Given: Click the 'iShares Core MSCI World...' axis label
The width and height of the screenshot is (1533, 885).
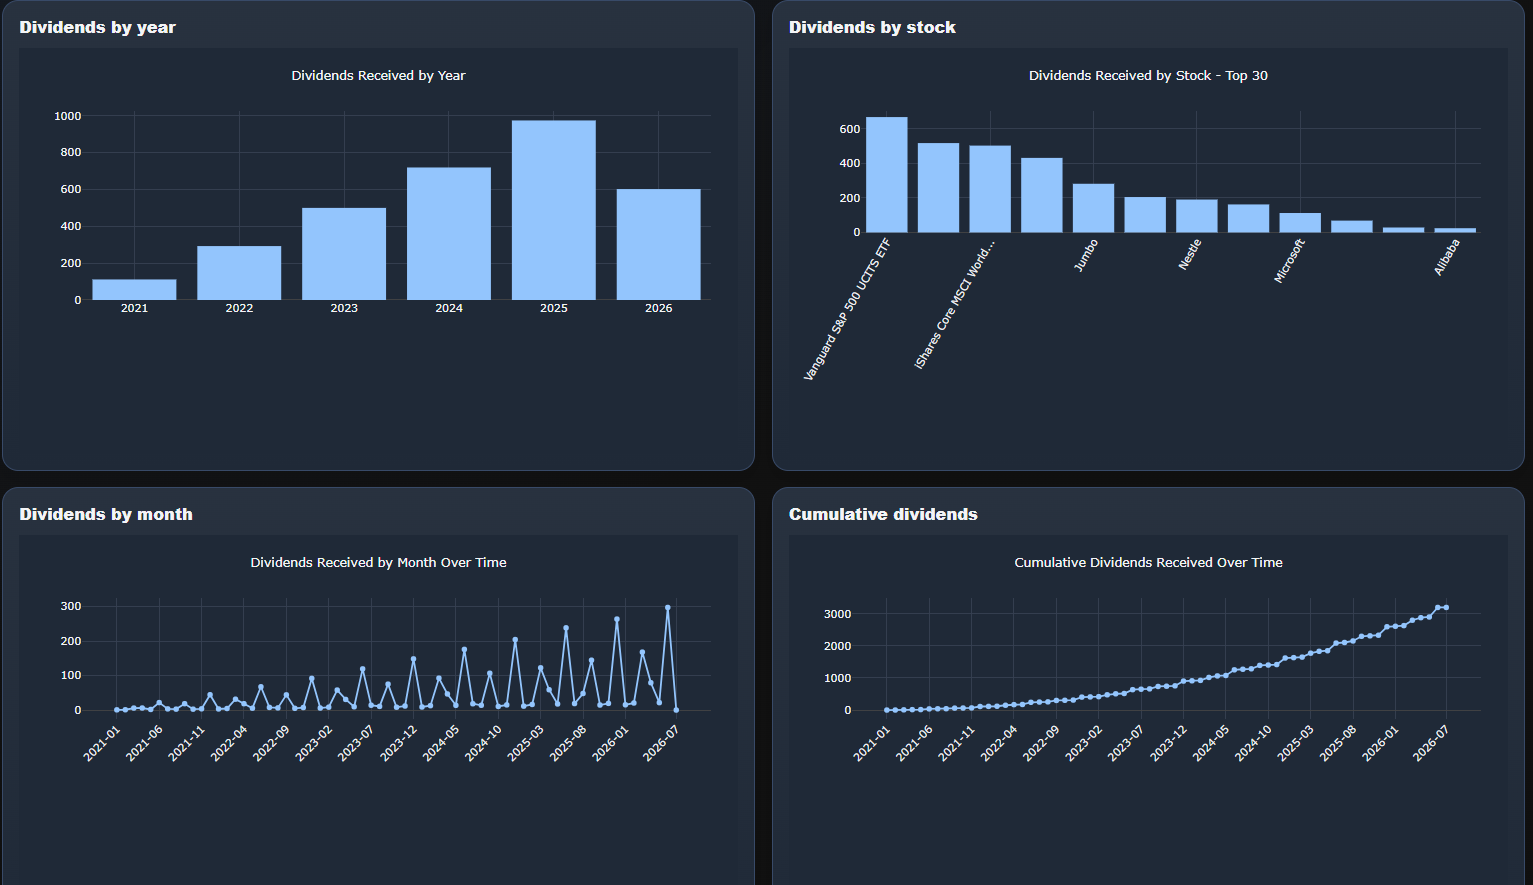Looking at the screenshot, I should [955, 303].
